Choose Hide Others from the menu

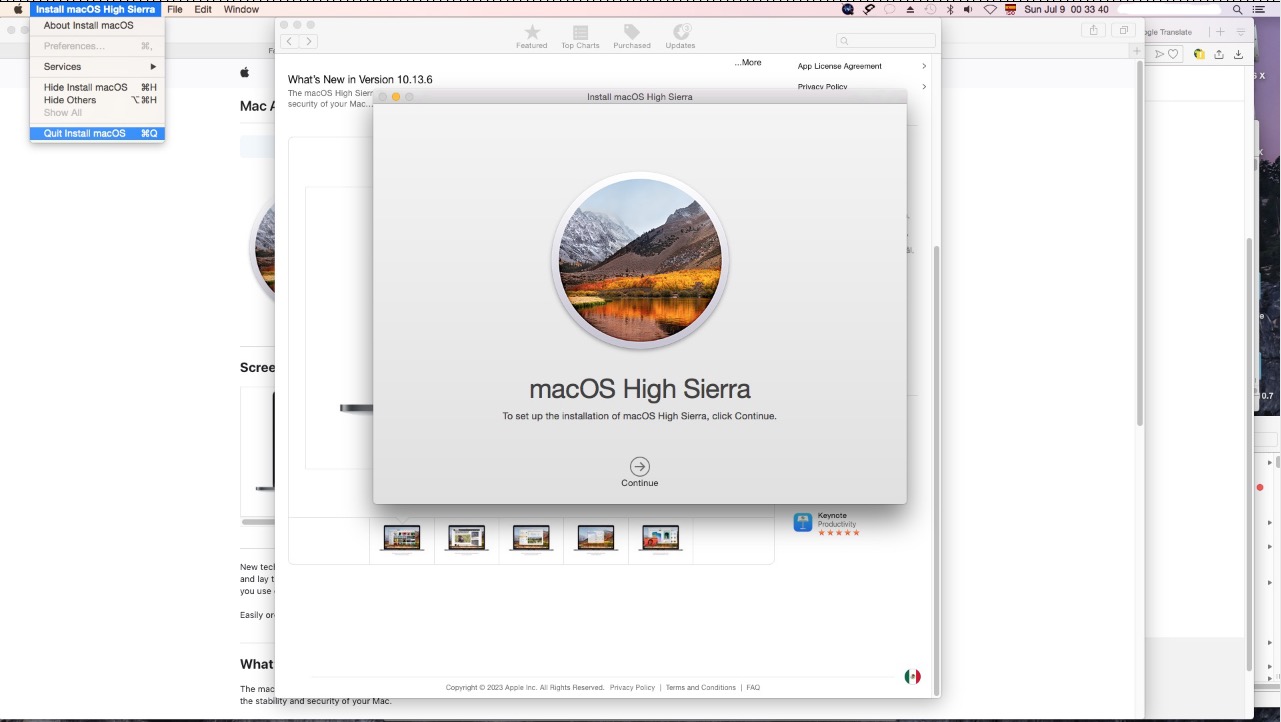coord(97,100)
